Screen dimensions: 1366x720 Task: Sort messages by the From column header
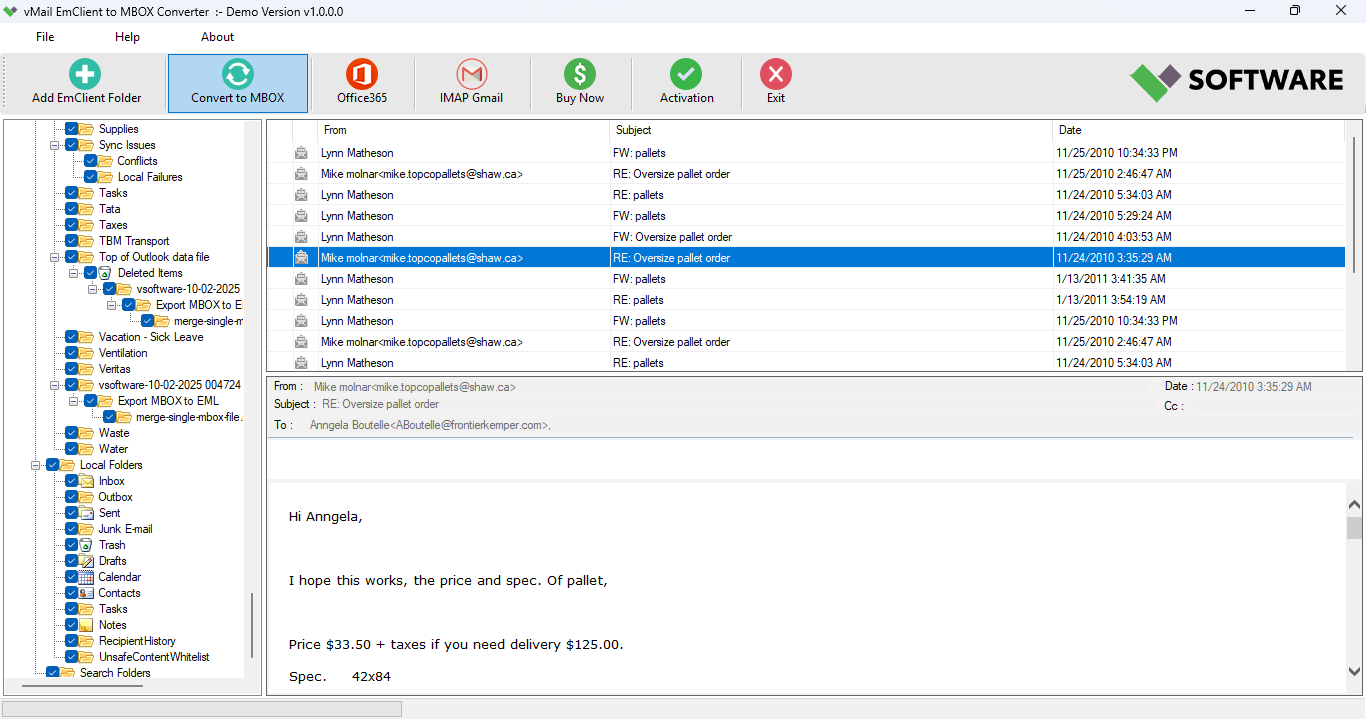463,130
